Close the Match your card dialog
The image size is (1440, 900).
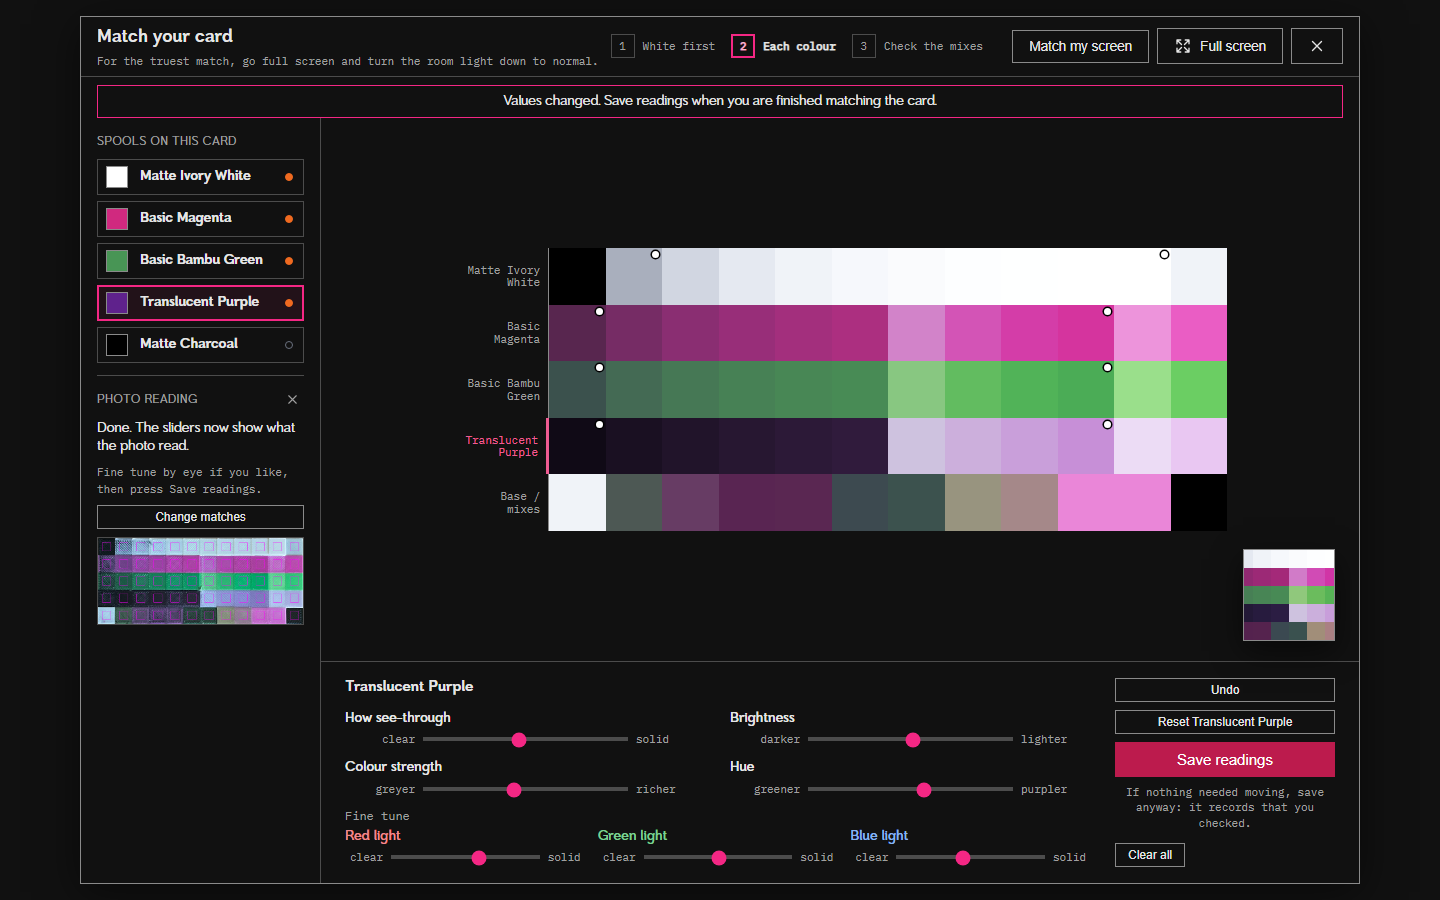click(x=1316, y=46)
